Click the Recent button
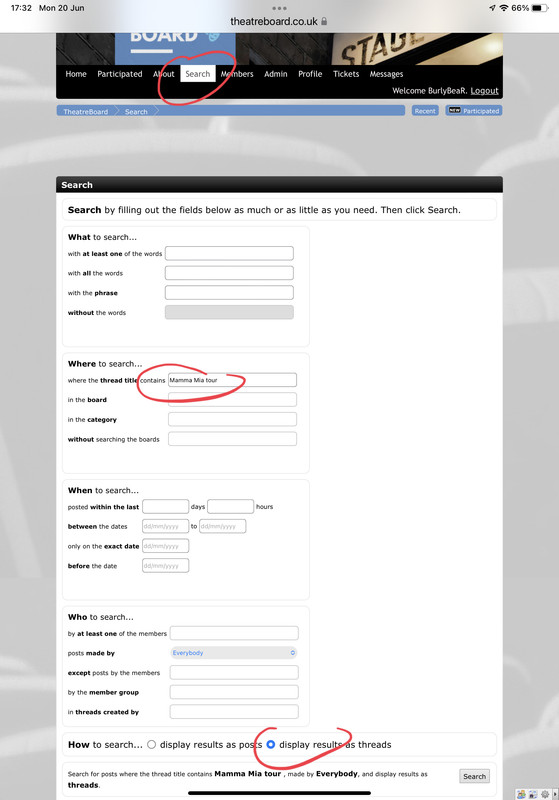Image resolution: width=559 pixels, height=800 pixels. [425, 111]
